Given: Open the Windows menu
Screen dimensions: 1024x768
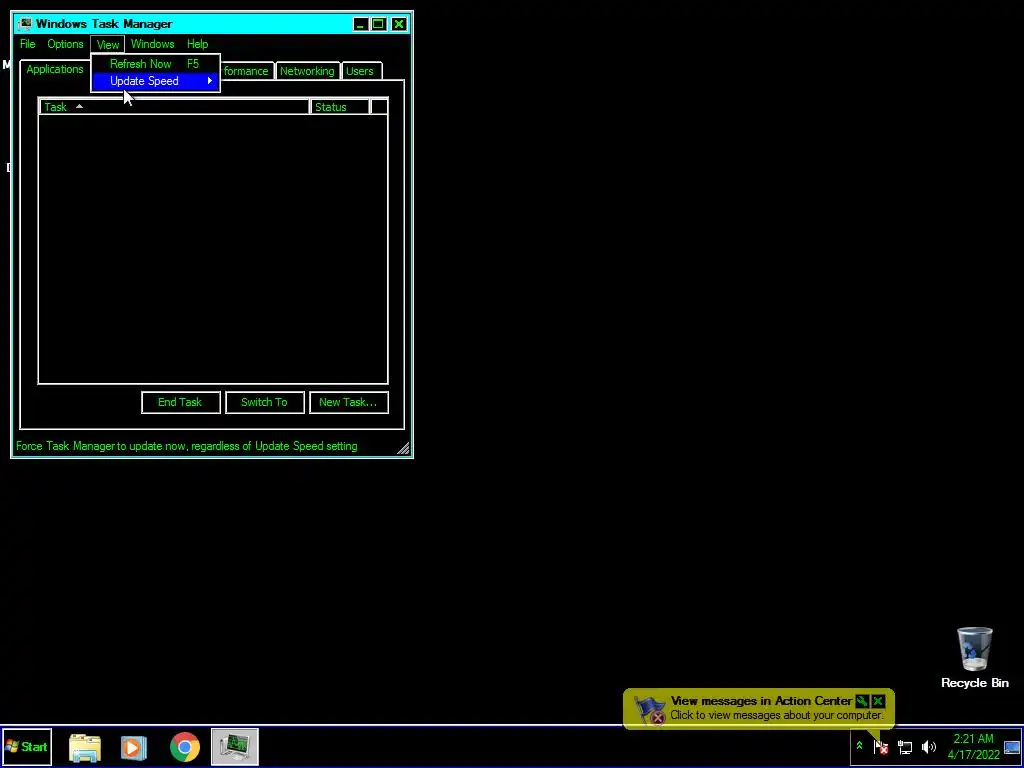Looking at the screenshot, I should [x=152, y=44].
